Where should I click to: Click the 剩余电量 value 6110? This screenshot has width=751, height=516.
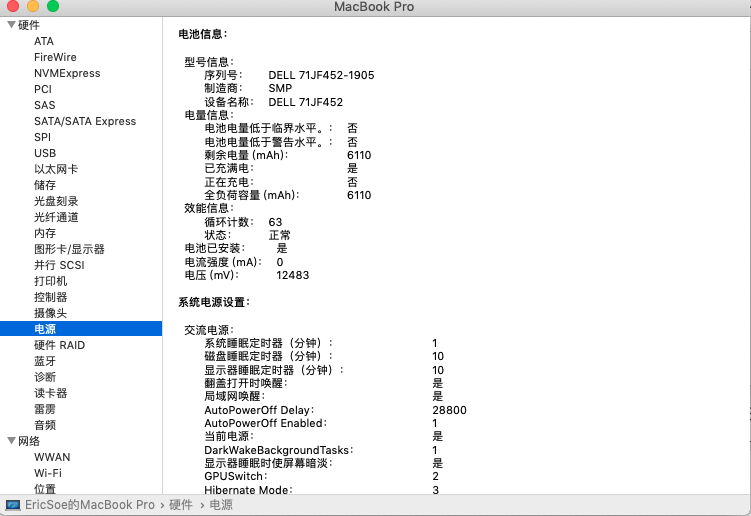coord(359,155)
